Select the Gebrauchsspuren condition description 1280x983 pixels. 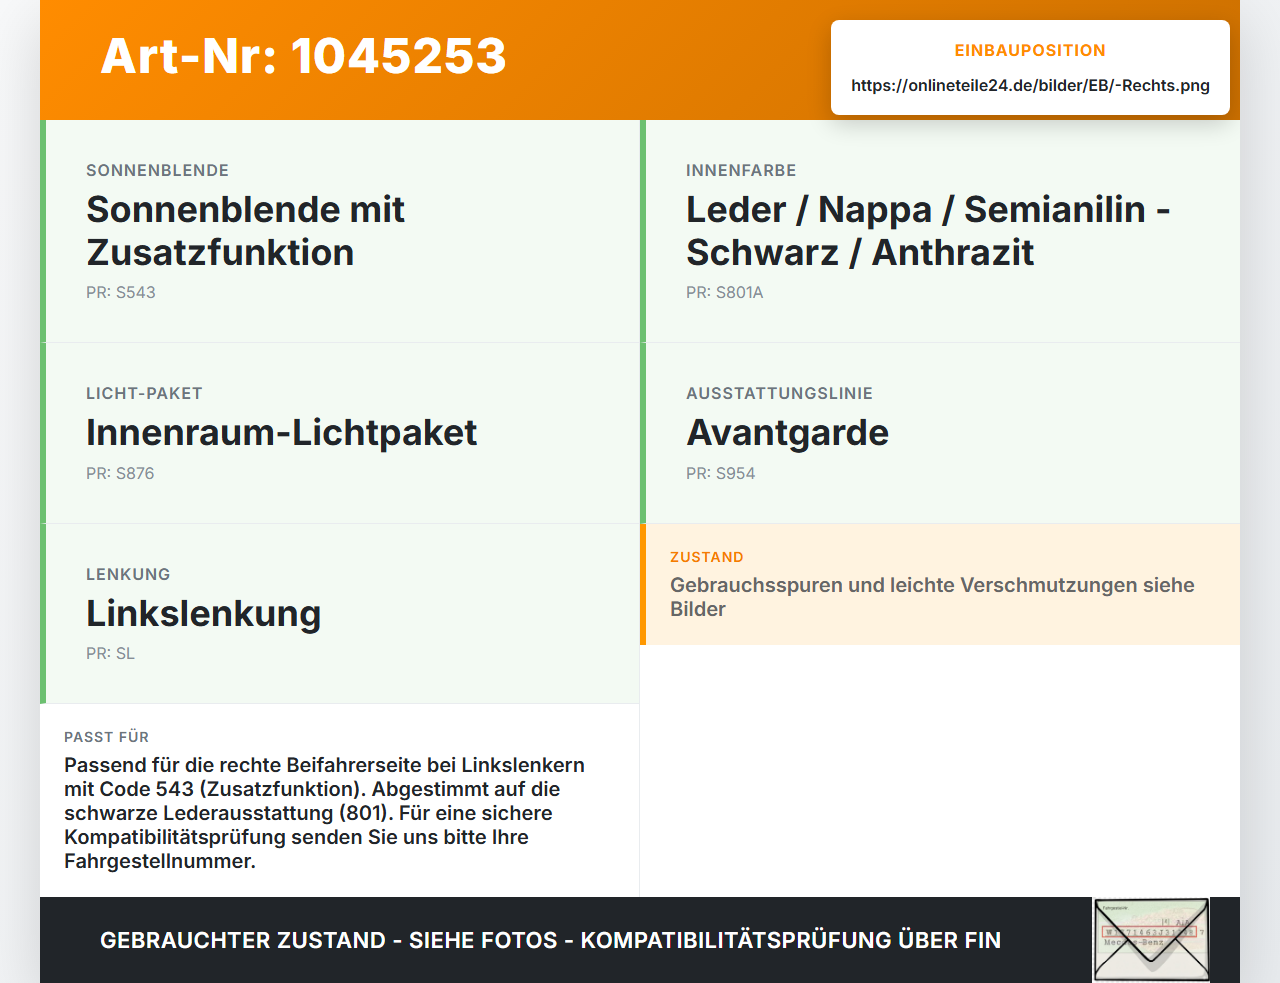point(932,597)
